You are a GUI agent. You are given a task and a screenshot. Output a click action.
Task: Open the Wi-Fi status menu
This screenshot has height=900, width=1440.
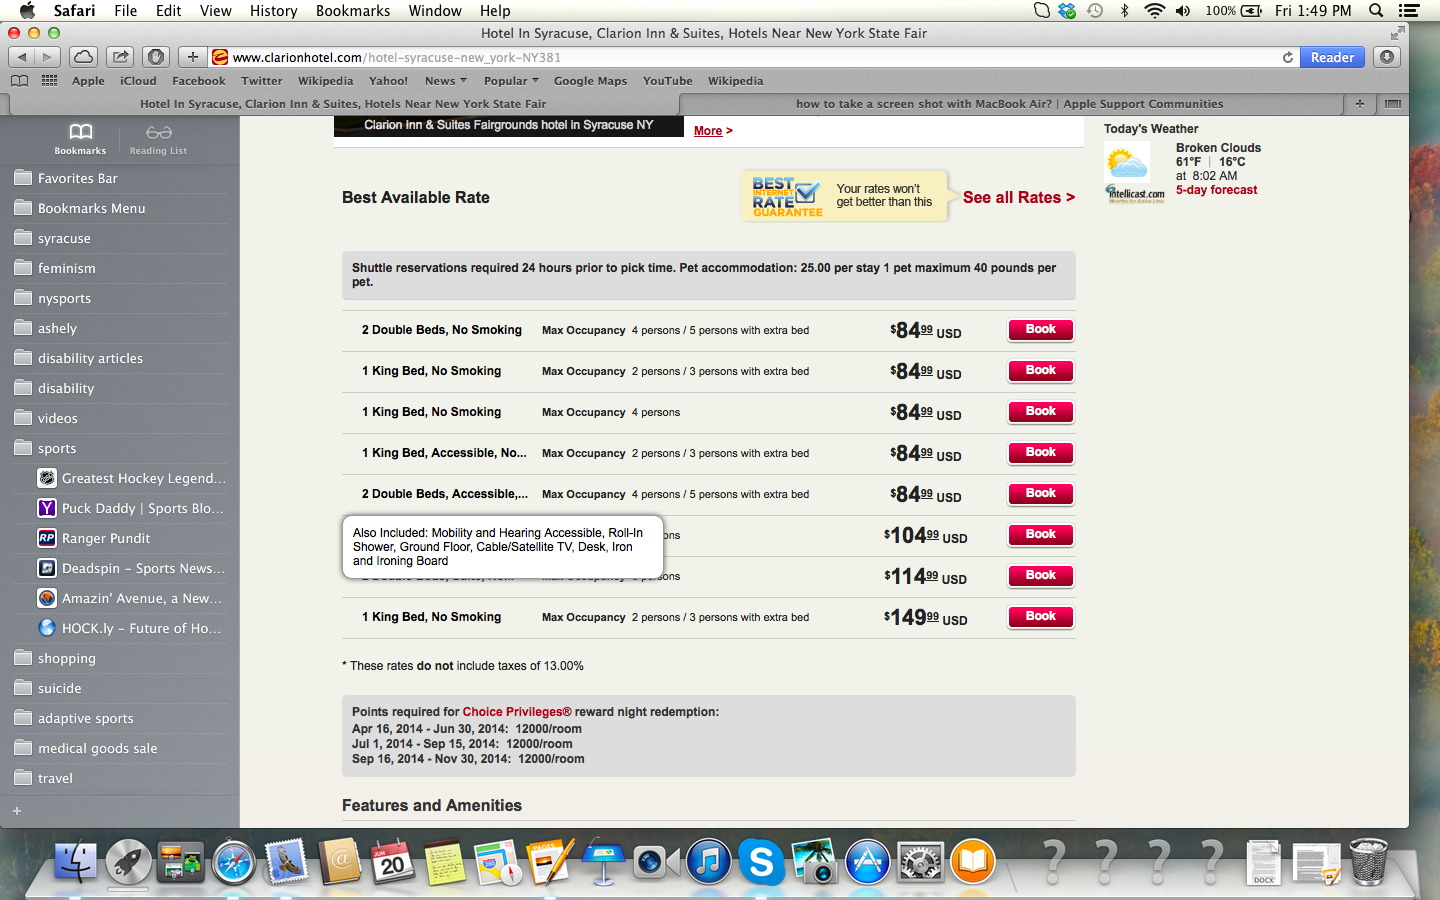[1154, 11]
